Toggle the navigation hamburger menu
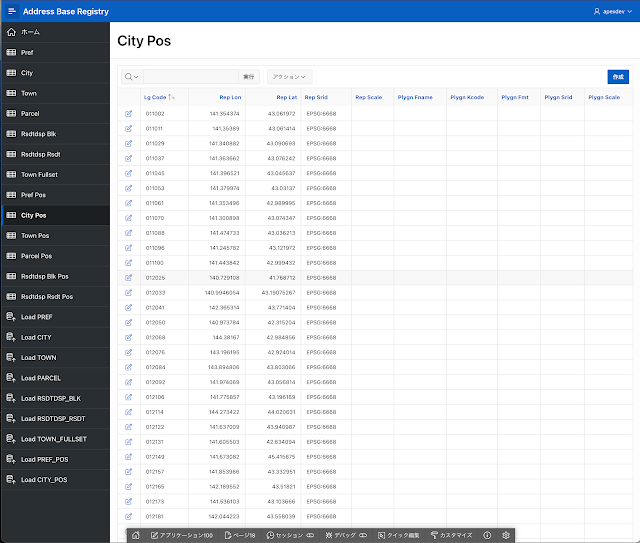The height and width of the screenshot is (543, 640). coord(11,11)
